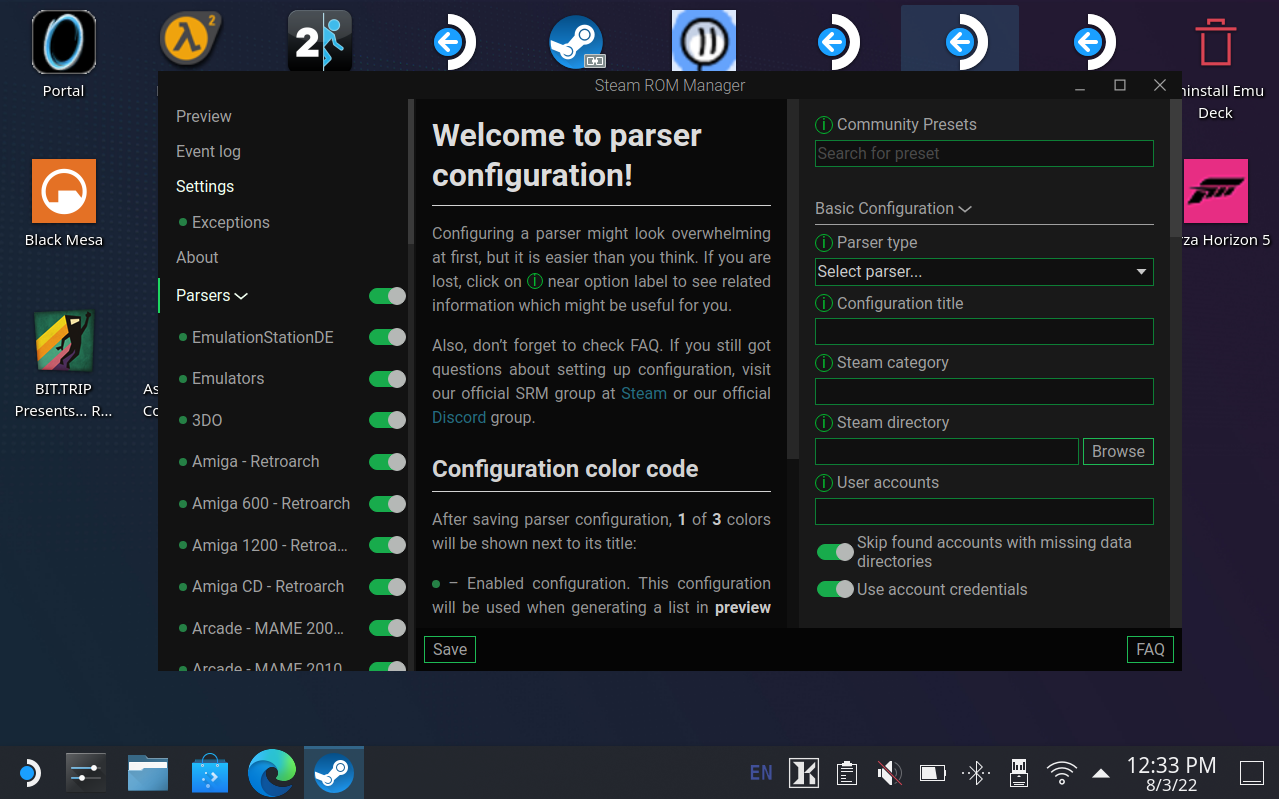This screenshot has width=1279, height=799.
Task: Click the info icon beside Community Presets
Action: (x=824, y=125)
